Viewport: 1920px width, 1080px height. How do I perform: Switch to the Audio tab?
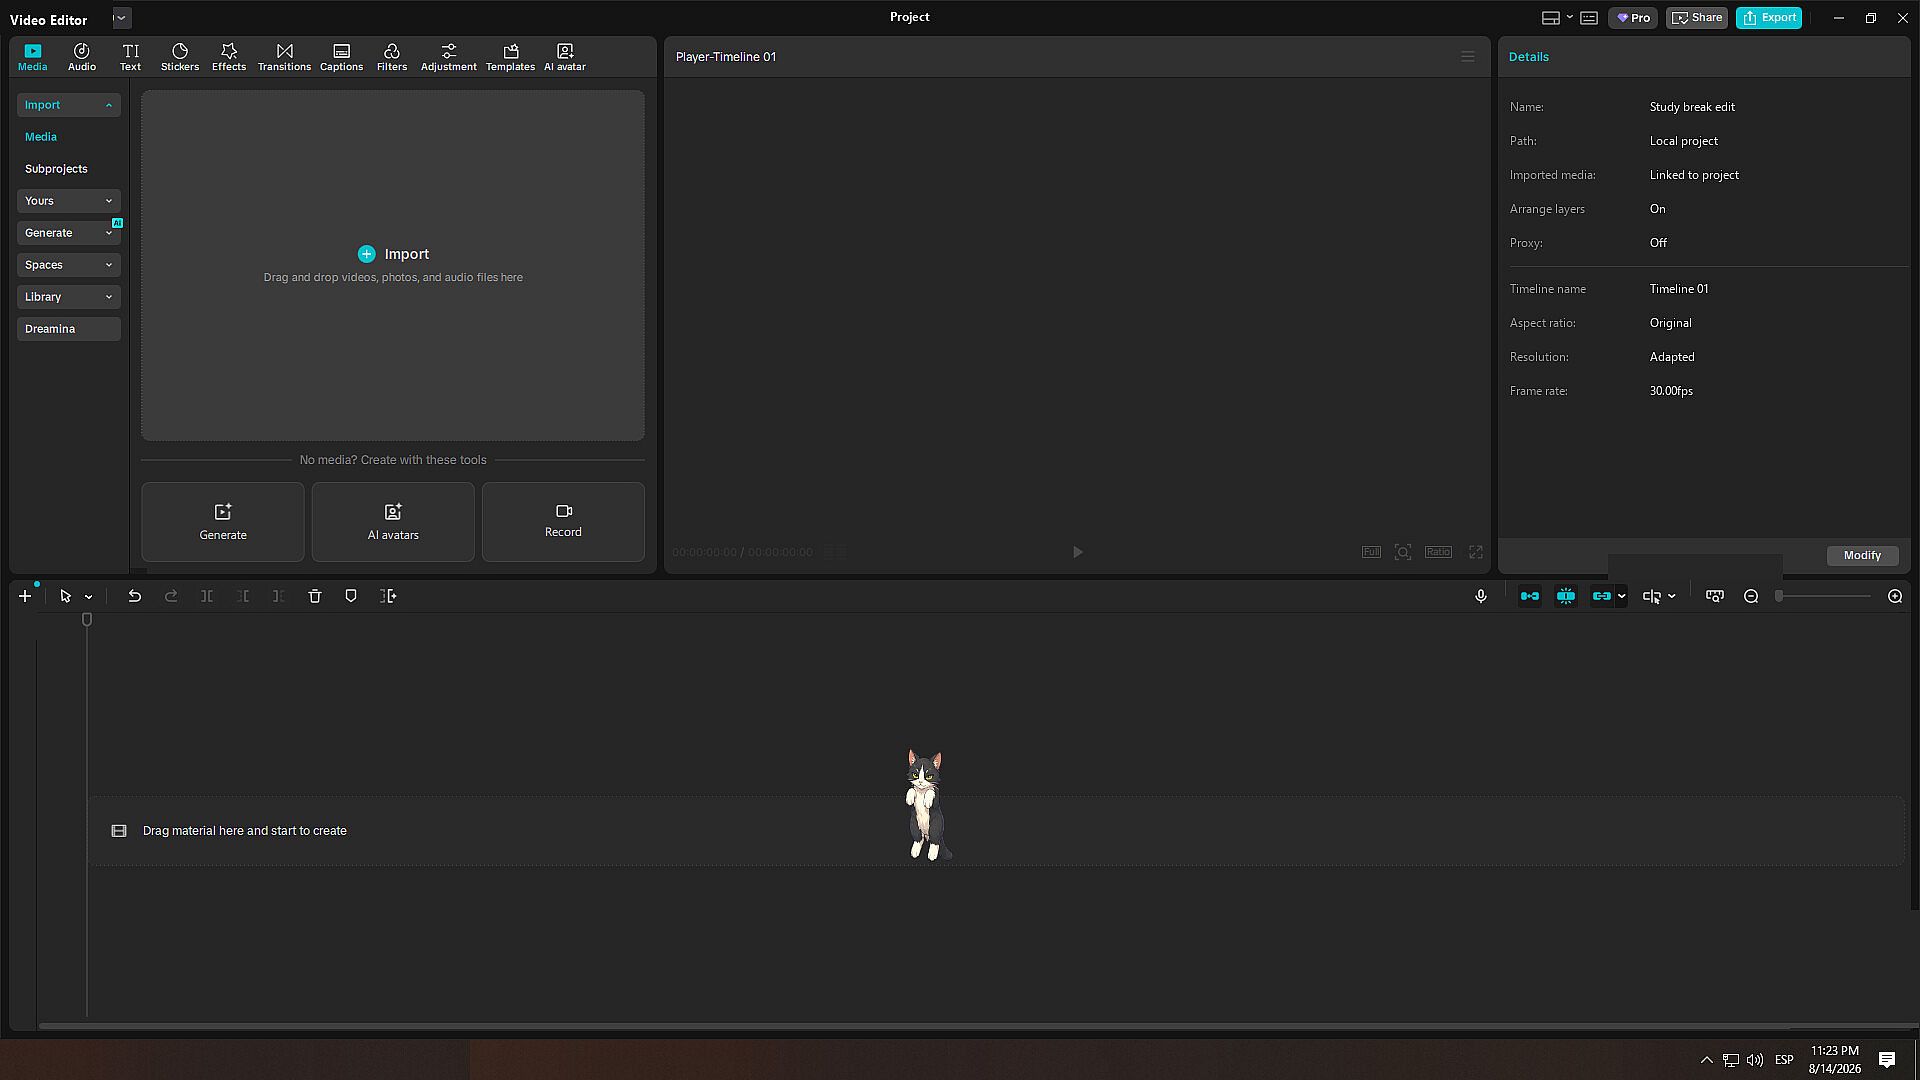tap(82, 57)
